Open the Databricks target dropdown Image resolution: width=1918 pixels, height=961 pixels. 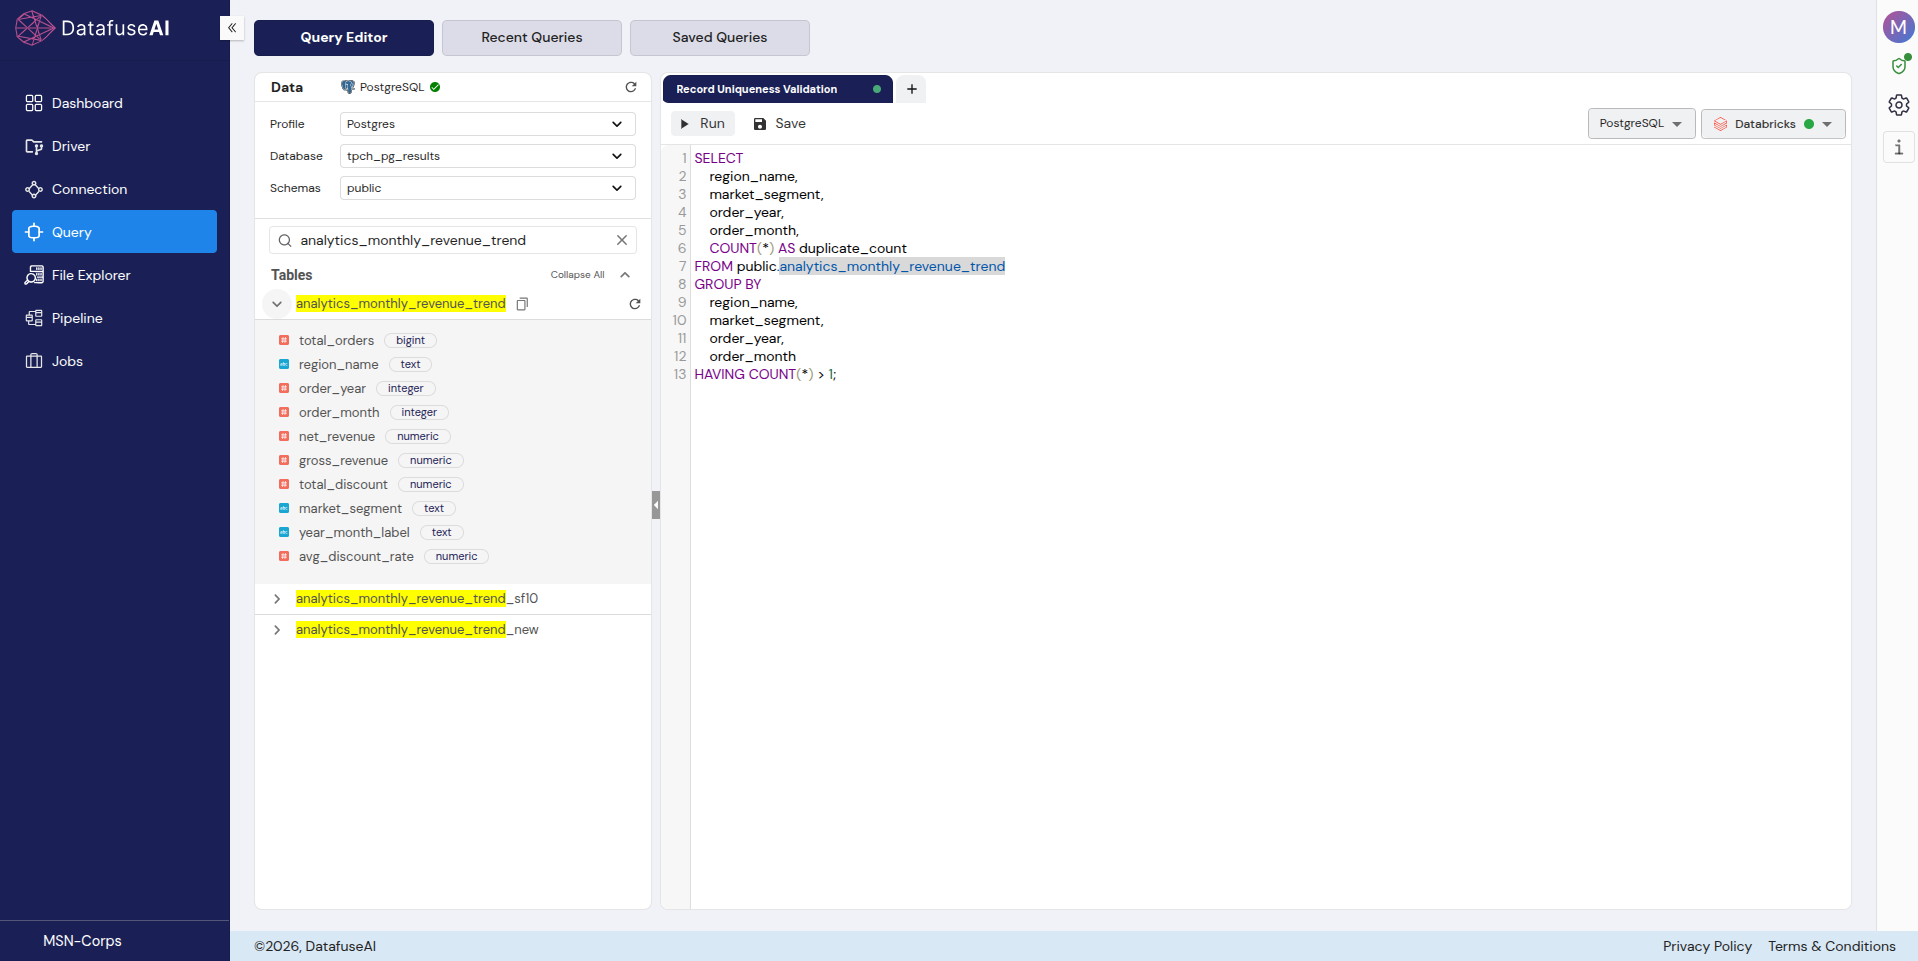pyautogui.click(x=1773, y=124)
